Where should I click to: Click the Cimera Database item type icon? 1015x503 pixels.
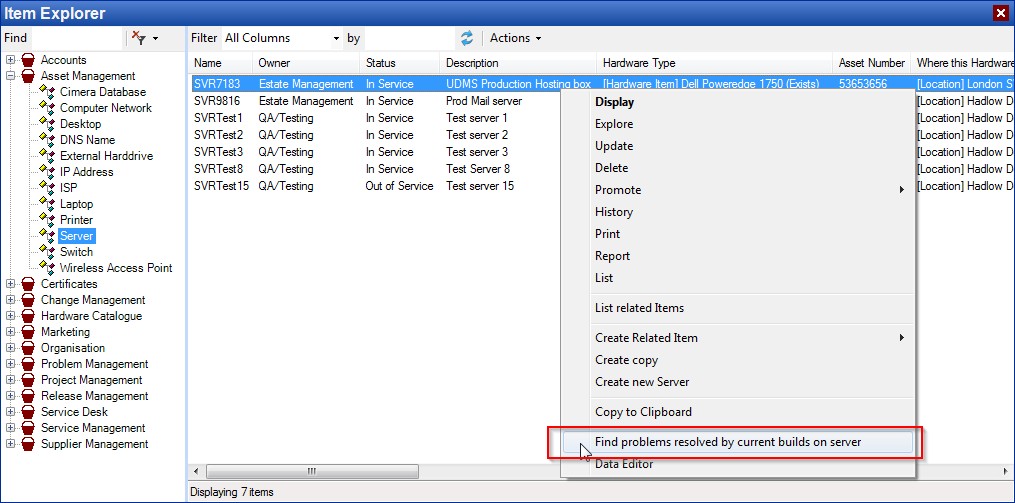47,92
